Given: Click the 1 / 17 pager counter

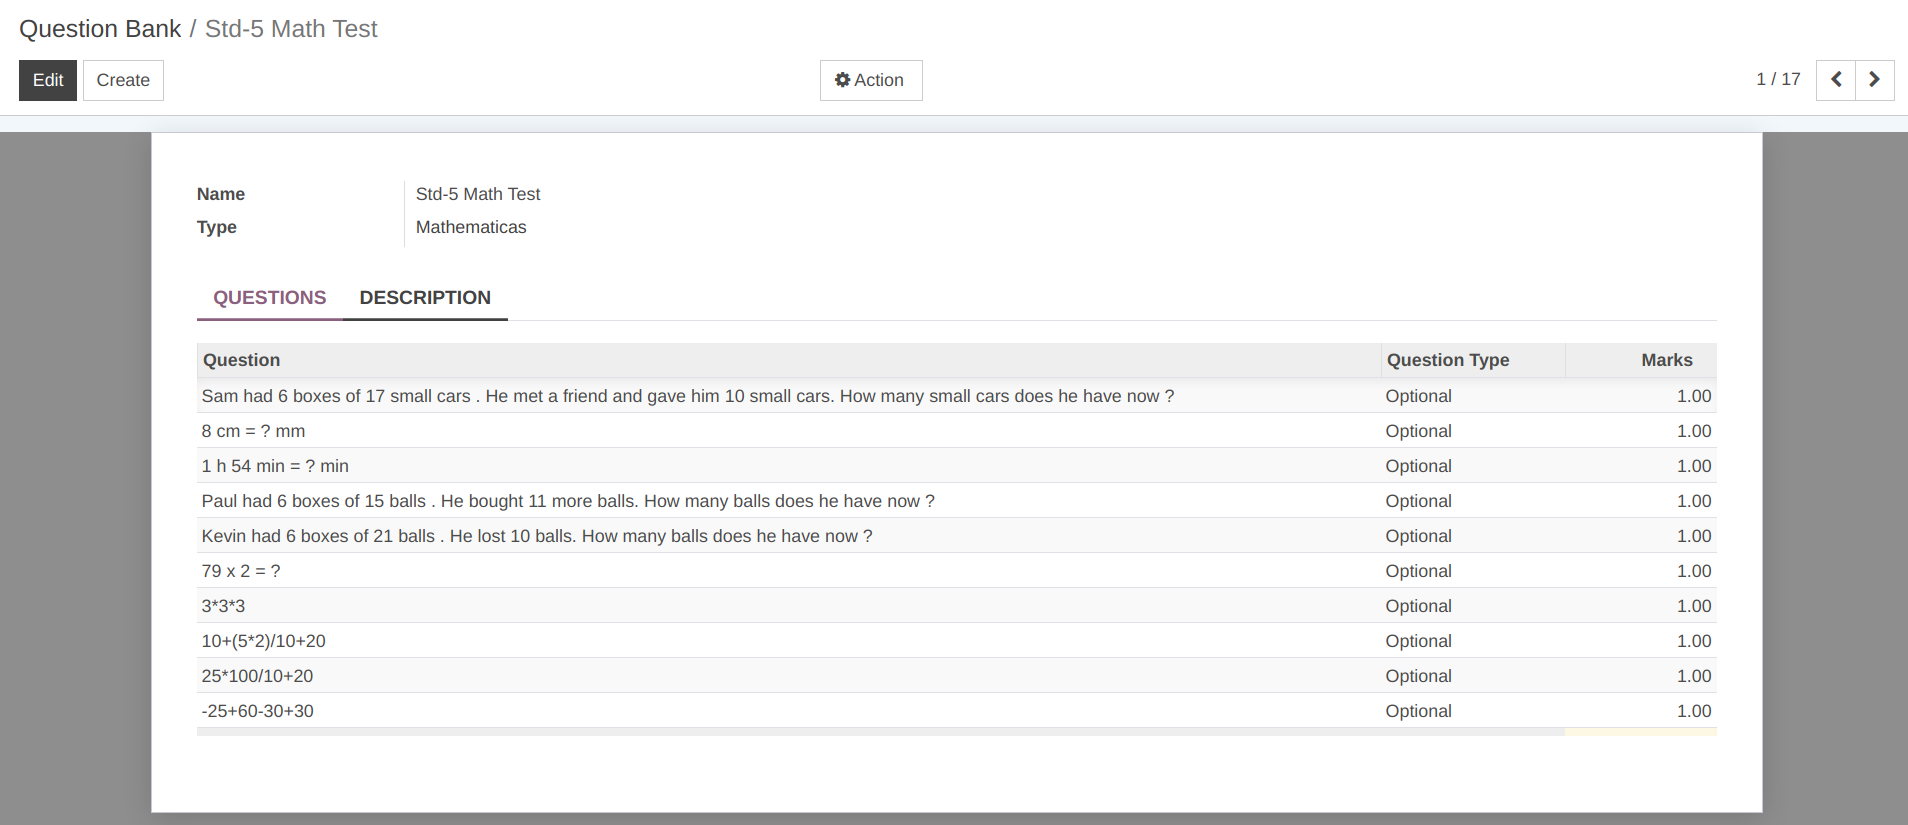Looking at the screenshot, I should [x=1778, y=79].
